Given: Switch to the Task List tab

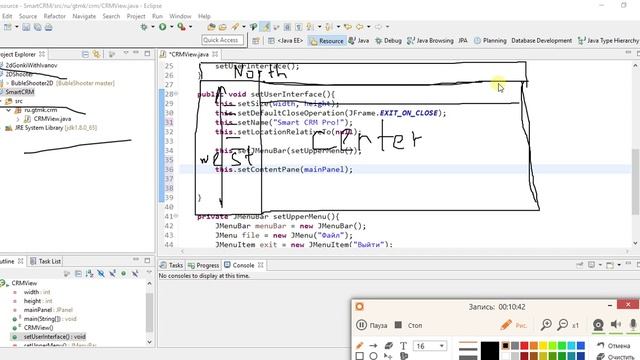Looking at the screenshot, I should tap(45, 261).
